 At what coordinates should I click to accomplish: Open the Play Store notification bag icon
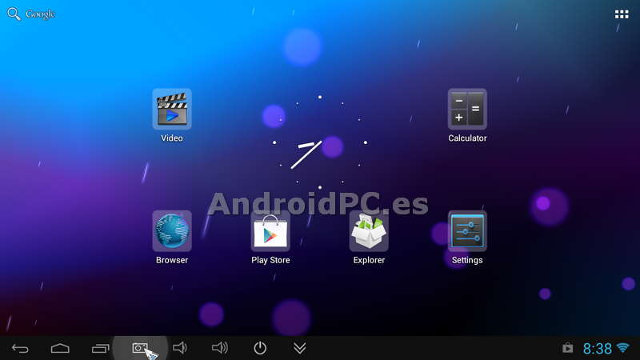[568, 348]
